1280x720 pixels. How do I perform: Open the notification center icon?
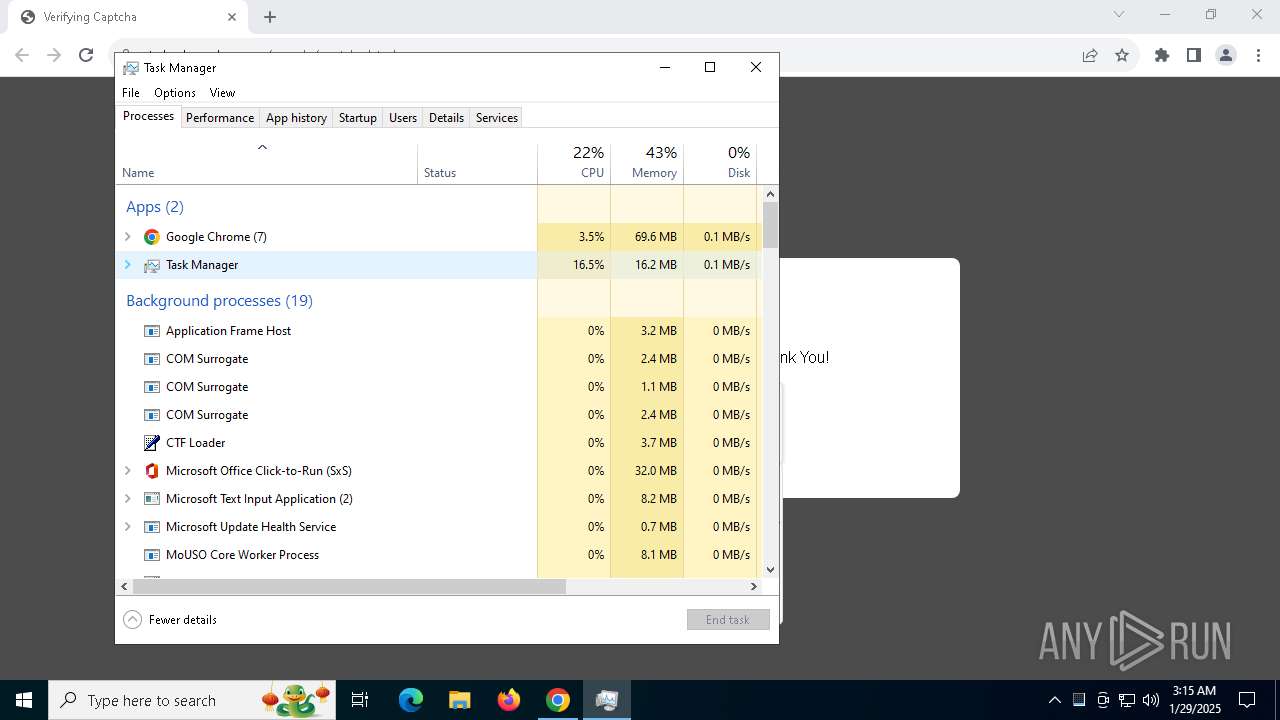[1247, 700]
